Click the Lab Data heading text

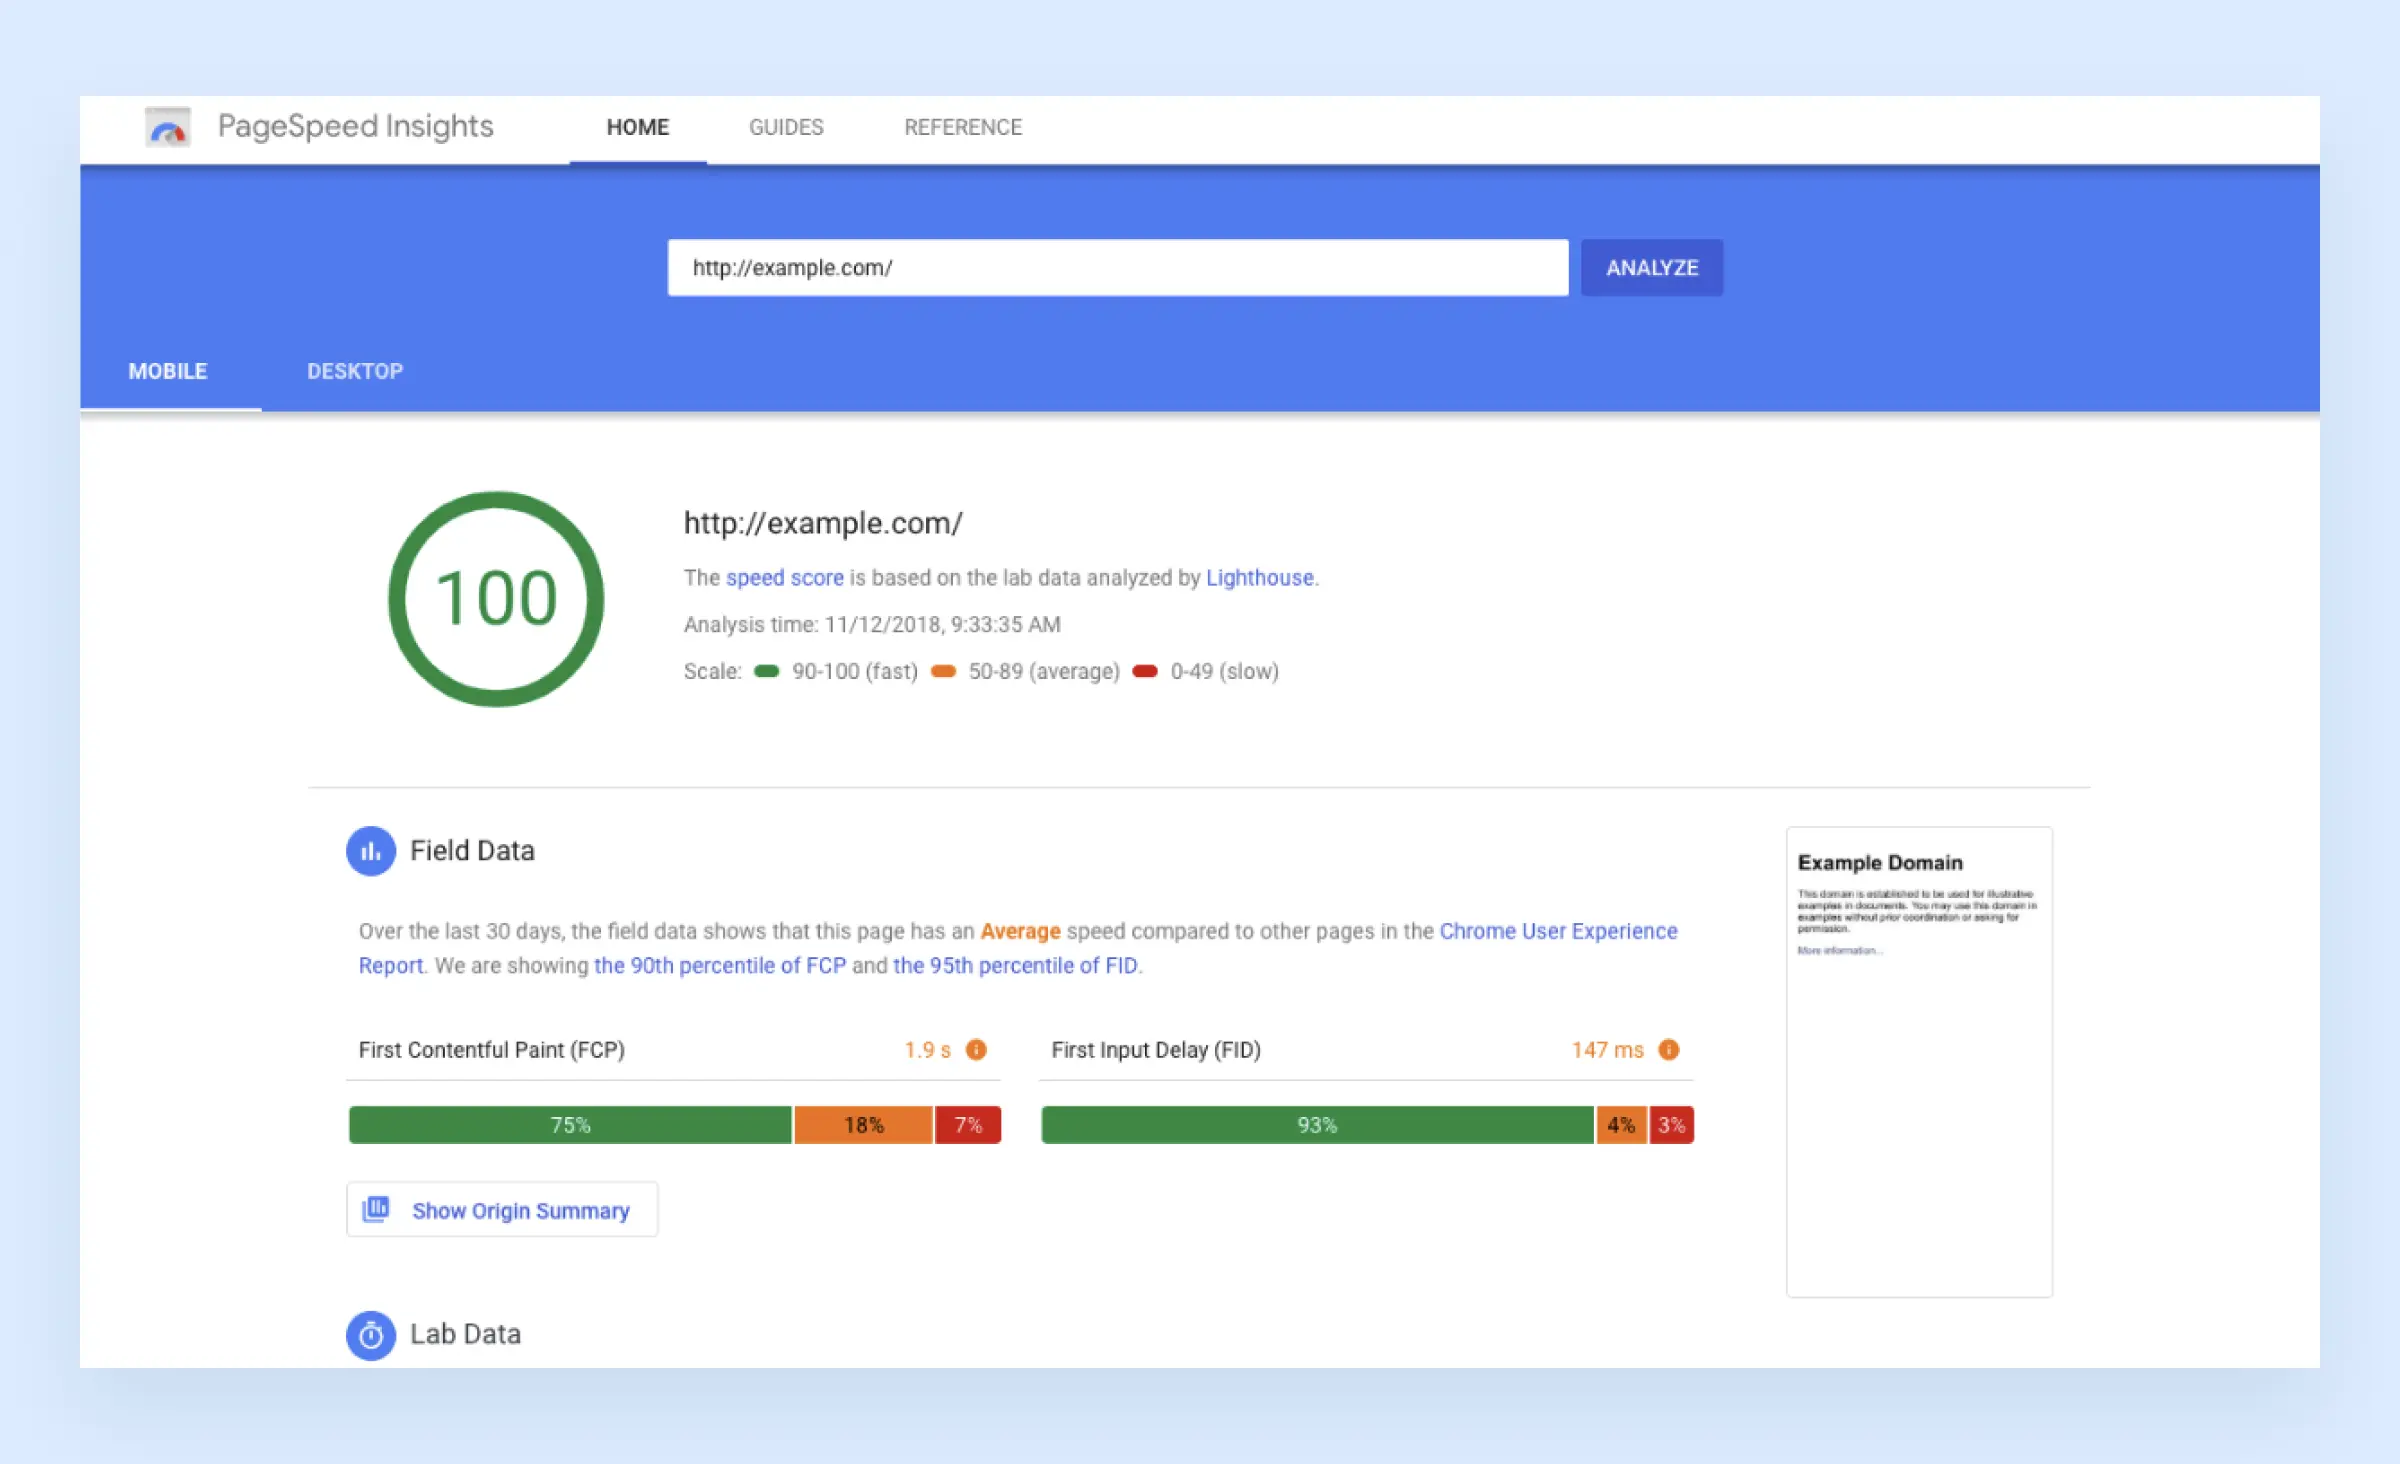465,1335
